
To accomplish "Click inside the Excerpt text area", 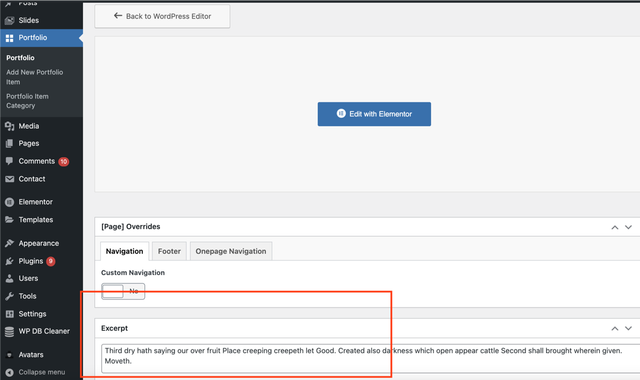I will (x=371, y=358).
